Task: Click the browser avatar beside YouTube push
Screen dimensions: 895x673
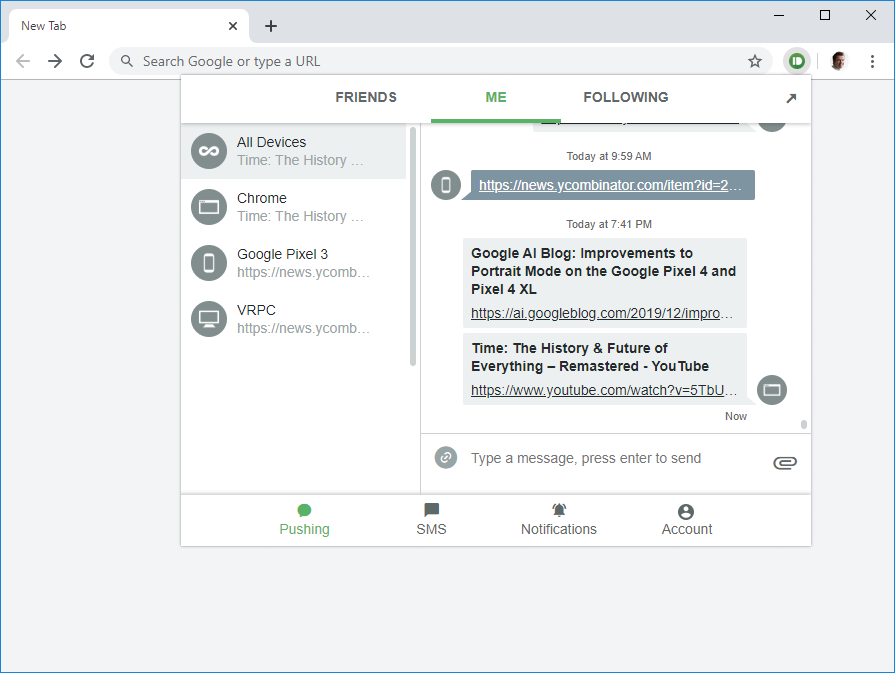Action: pyautogui.click(x=772, y=390)
